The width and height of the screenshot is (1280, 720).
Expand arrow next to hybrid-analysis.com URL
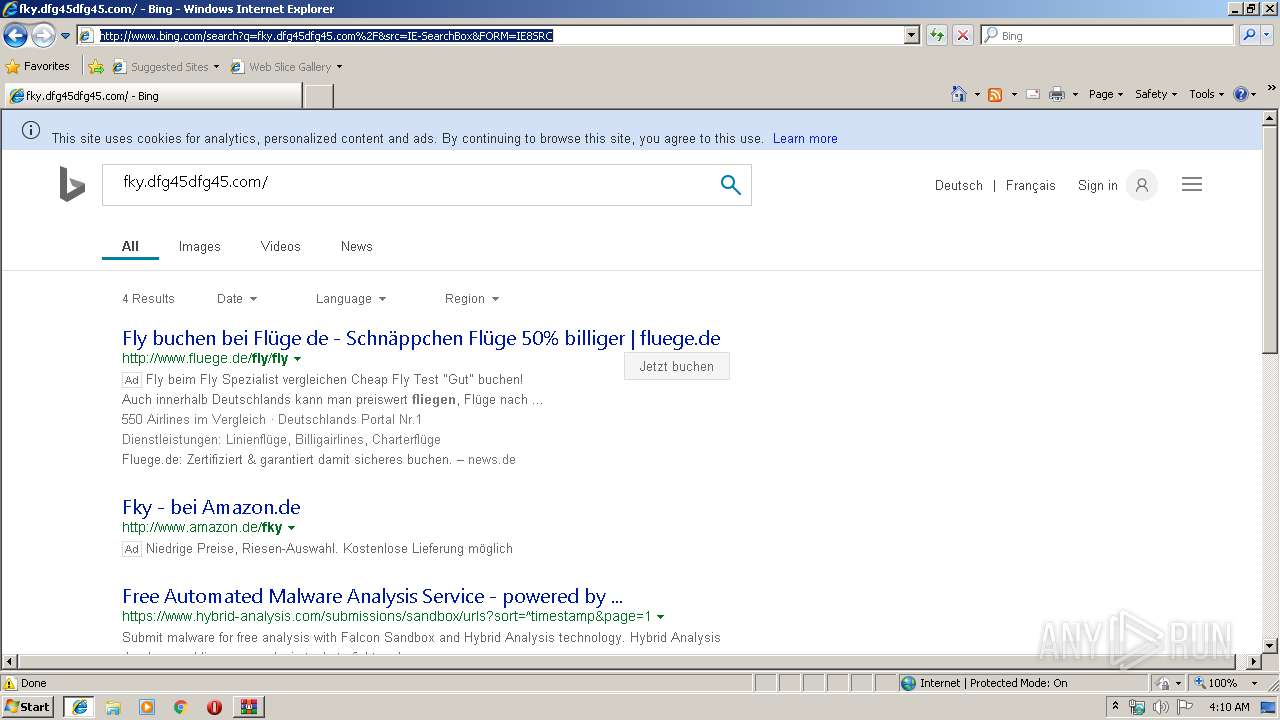pos(660,617)
